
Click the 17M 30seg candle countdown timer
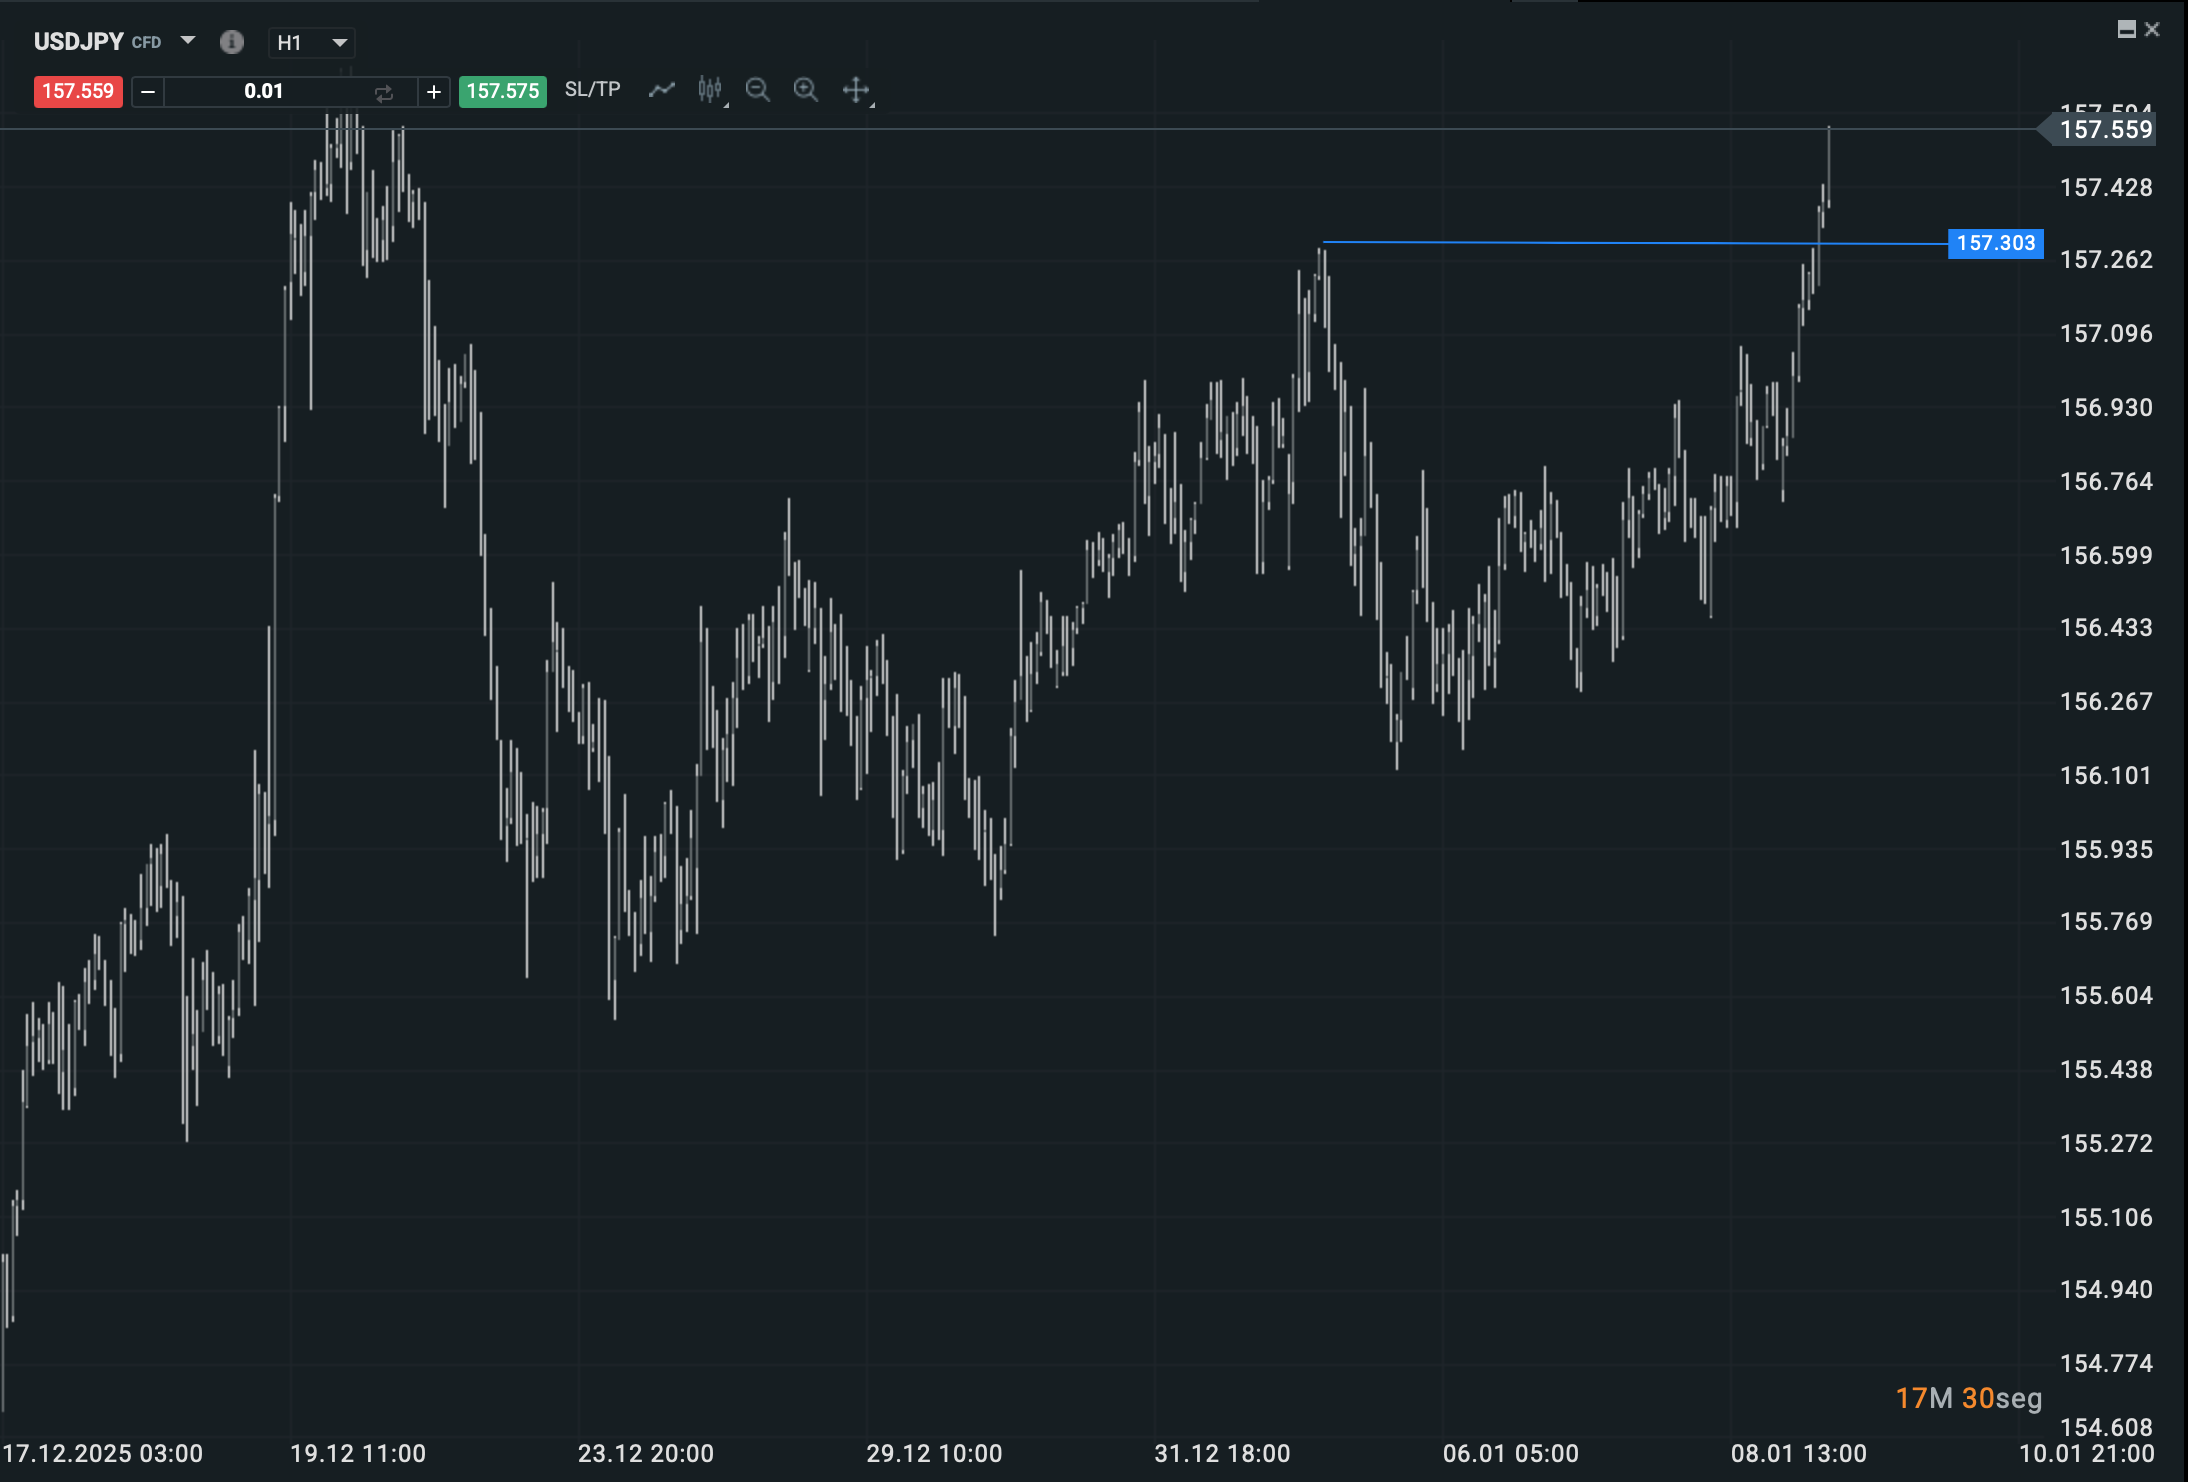[x=1966, y=1397]
